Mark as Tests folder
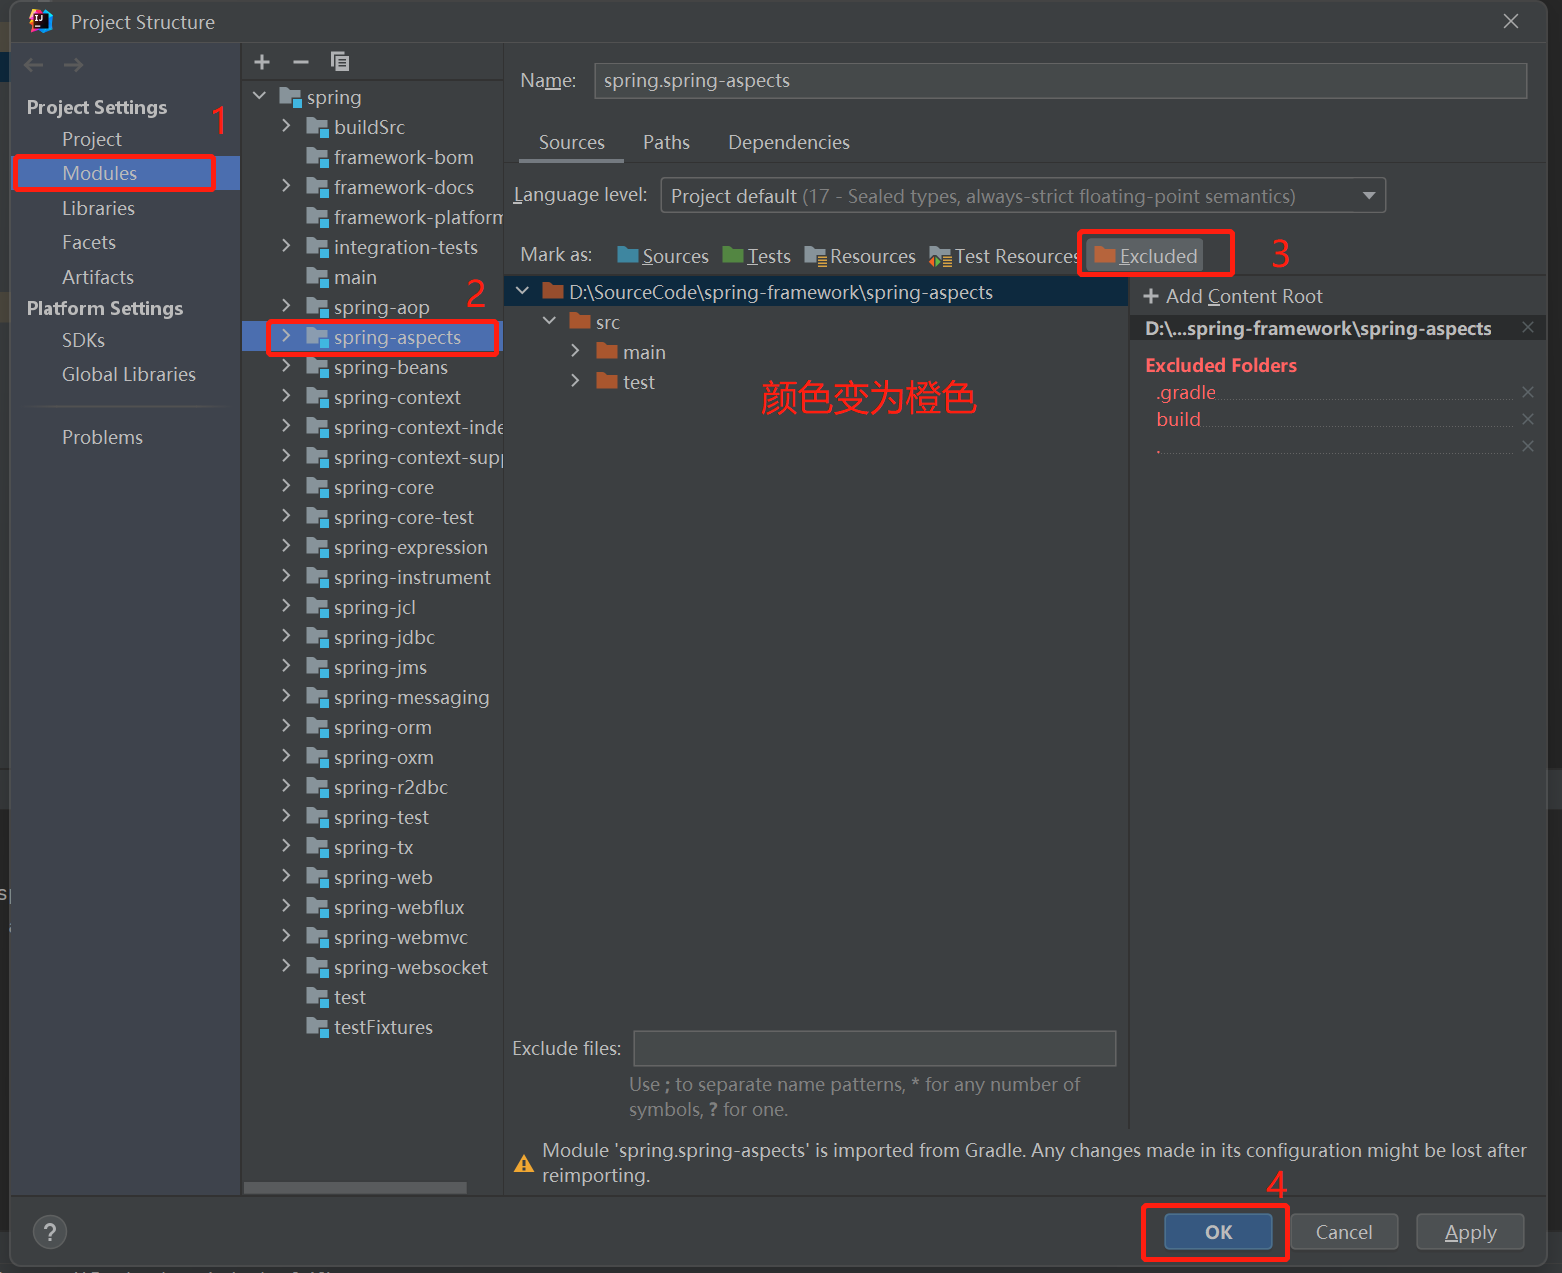Screen dimensions: 1562x1273 (x=757, y=256)
